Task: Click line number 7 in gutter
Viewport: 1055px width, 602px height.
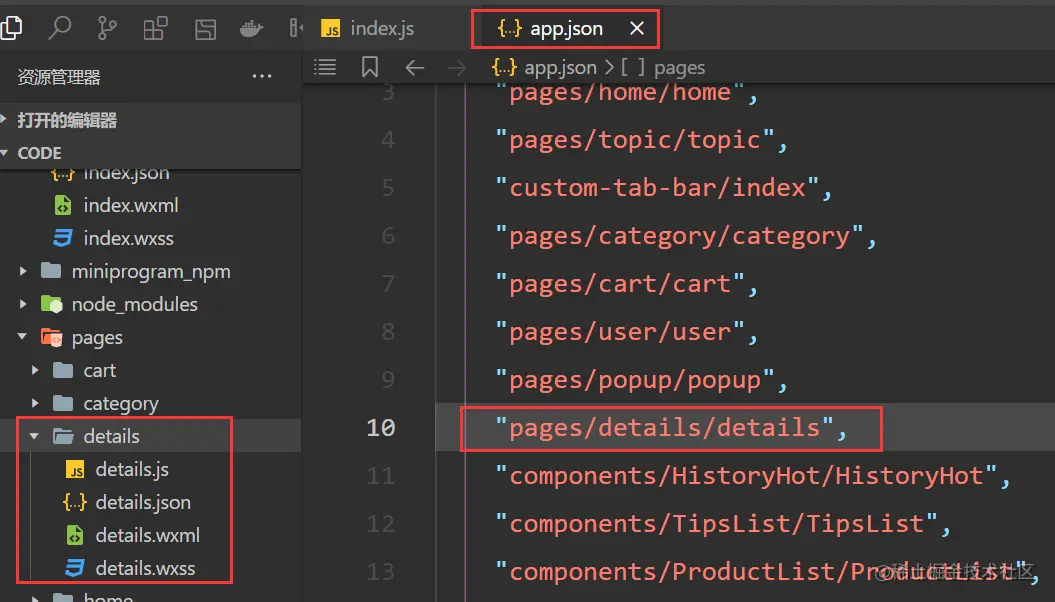Action: pyautogui.click(x=388, y=284)
